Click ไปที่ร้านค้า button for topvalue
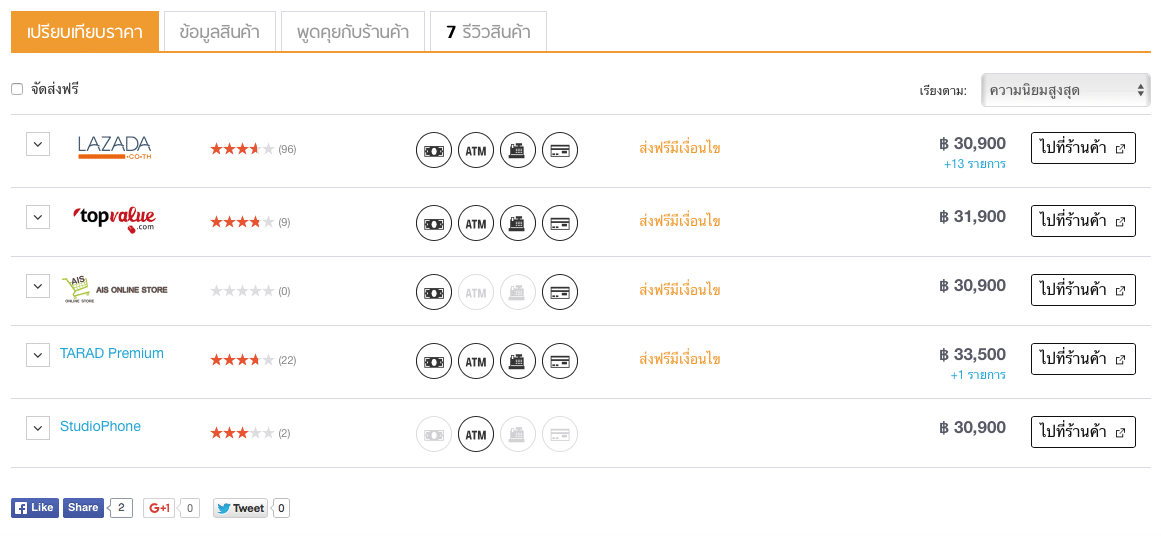Viewport: 1161px width, 536px height. (1083, 221)
